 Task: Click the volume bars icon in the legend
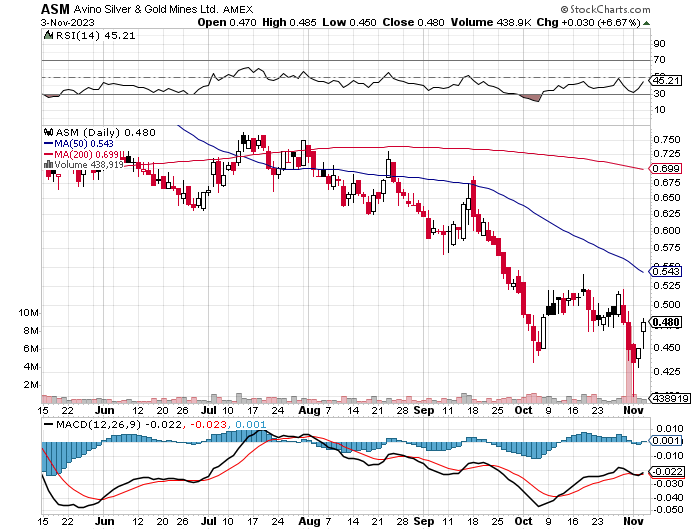48,165
